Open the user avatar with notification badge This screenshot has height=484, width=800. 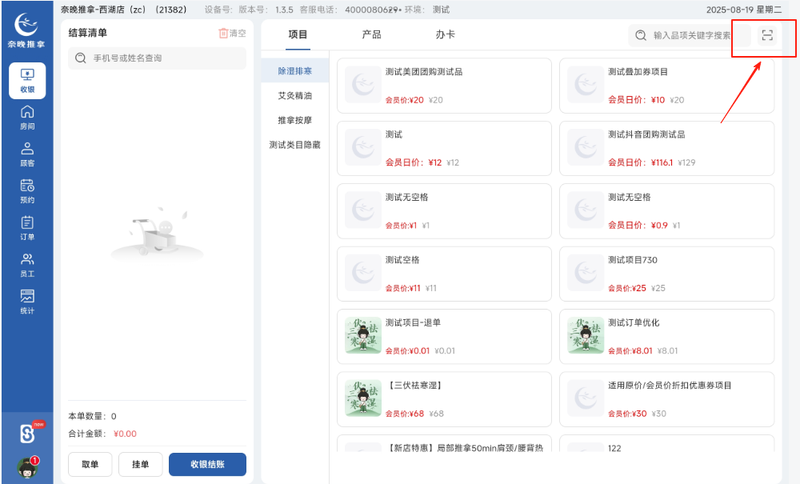[x=28, y=467]
